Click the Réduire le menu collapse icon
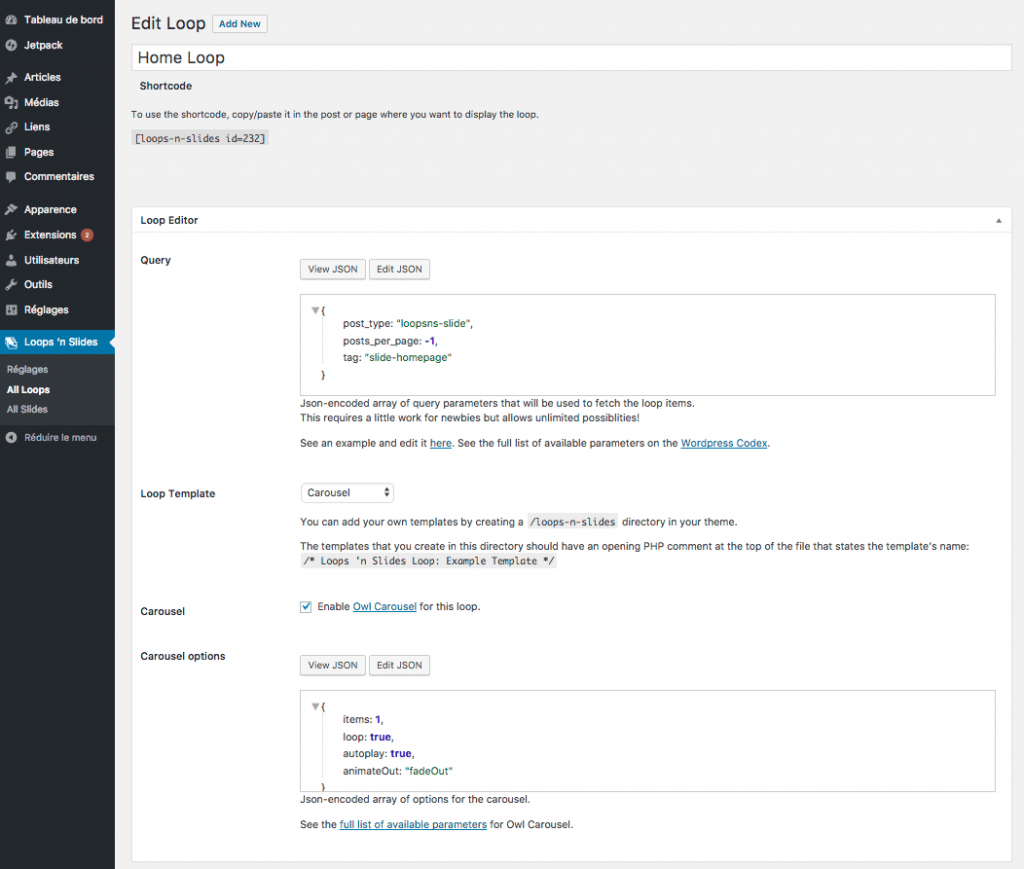Screen dimensions: 1024x869 (11, 438)
